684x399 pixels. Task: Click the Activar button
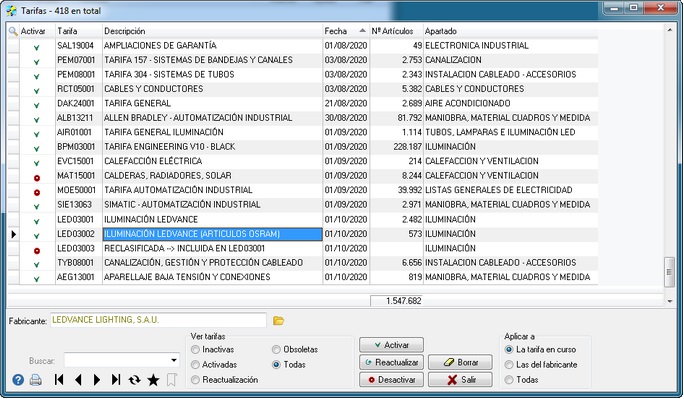point(391,345)
